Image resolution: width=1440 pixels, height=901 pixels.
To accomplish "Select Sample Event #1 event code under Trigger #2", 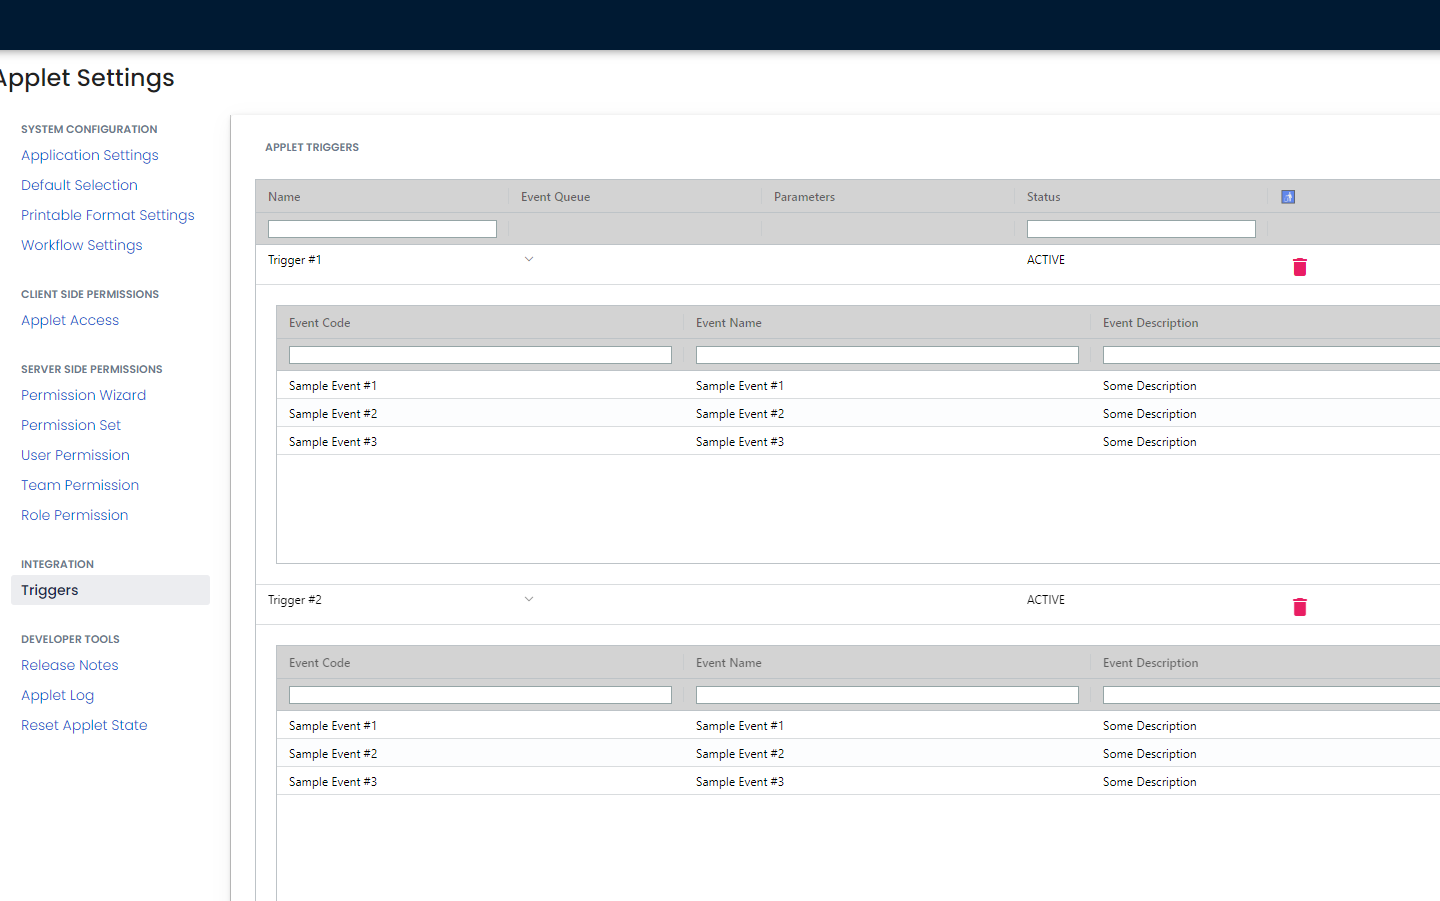I will (333, 726).
